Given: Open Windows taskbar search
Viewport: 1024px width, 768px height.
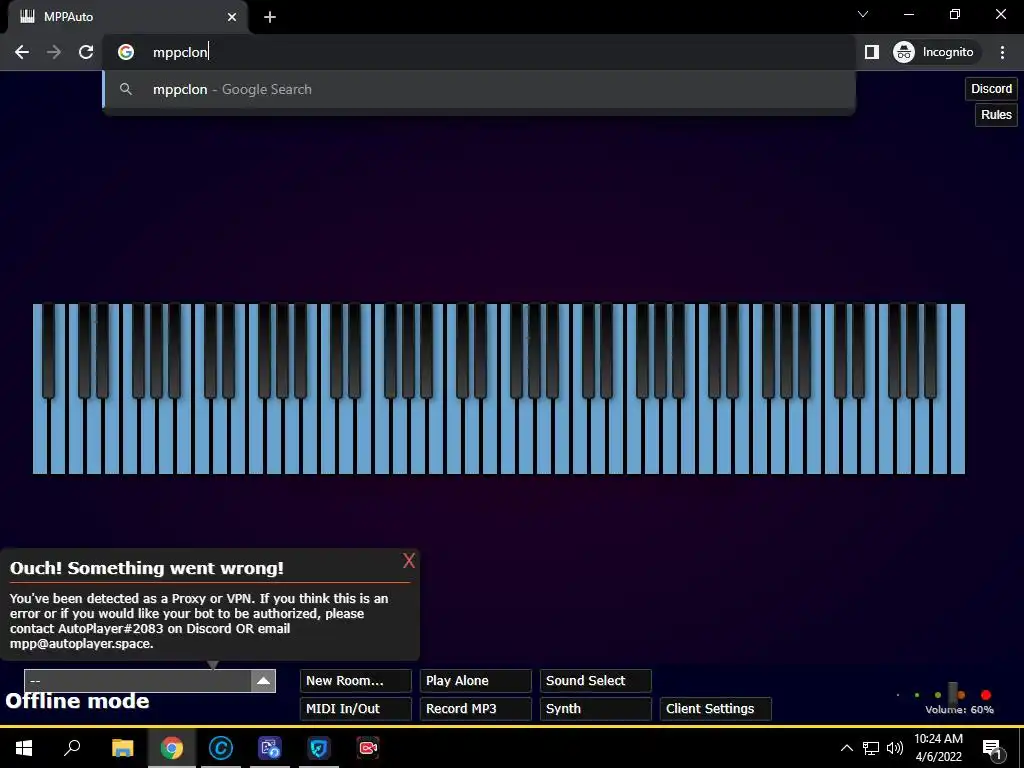Looking at the screenshot, I should point(72,748).
